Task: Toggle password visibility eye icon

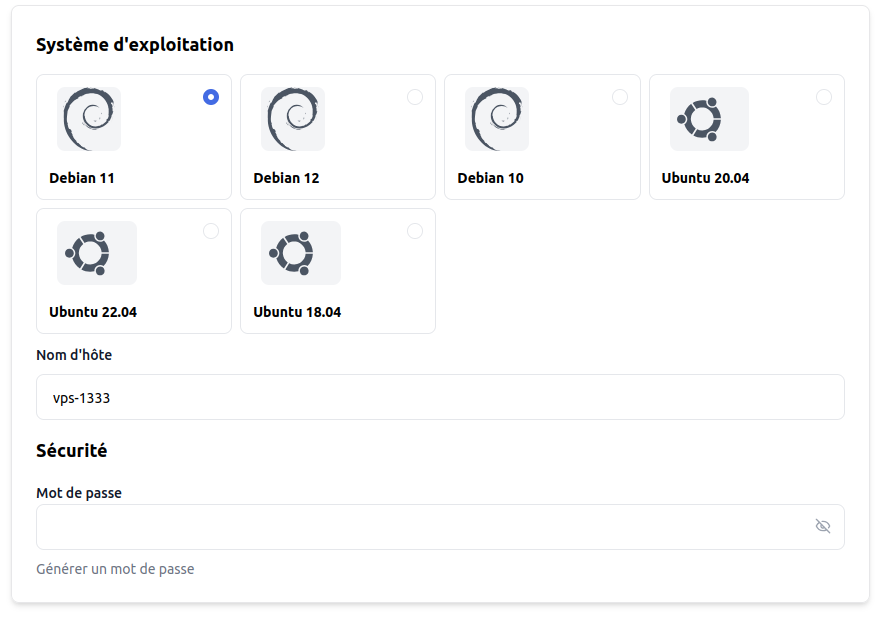Action: coord(823,526)
